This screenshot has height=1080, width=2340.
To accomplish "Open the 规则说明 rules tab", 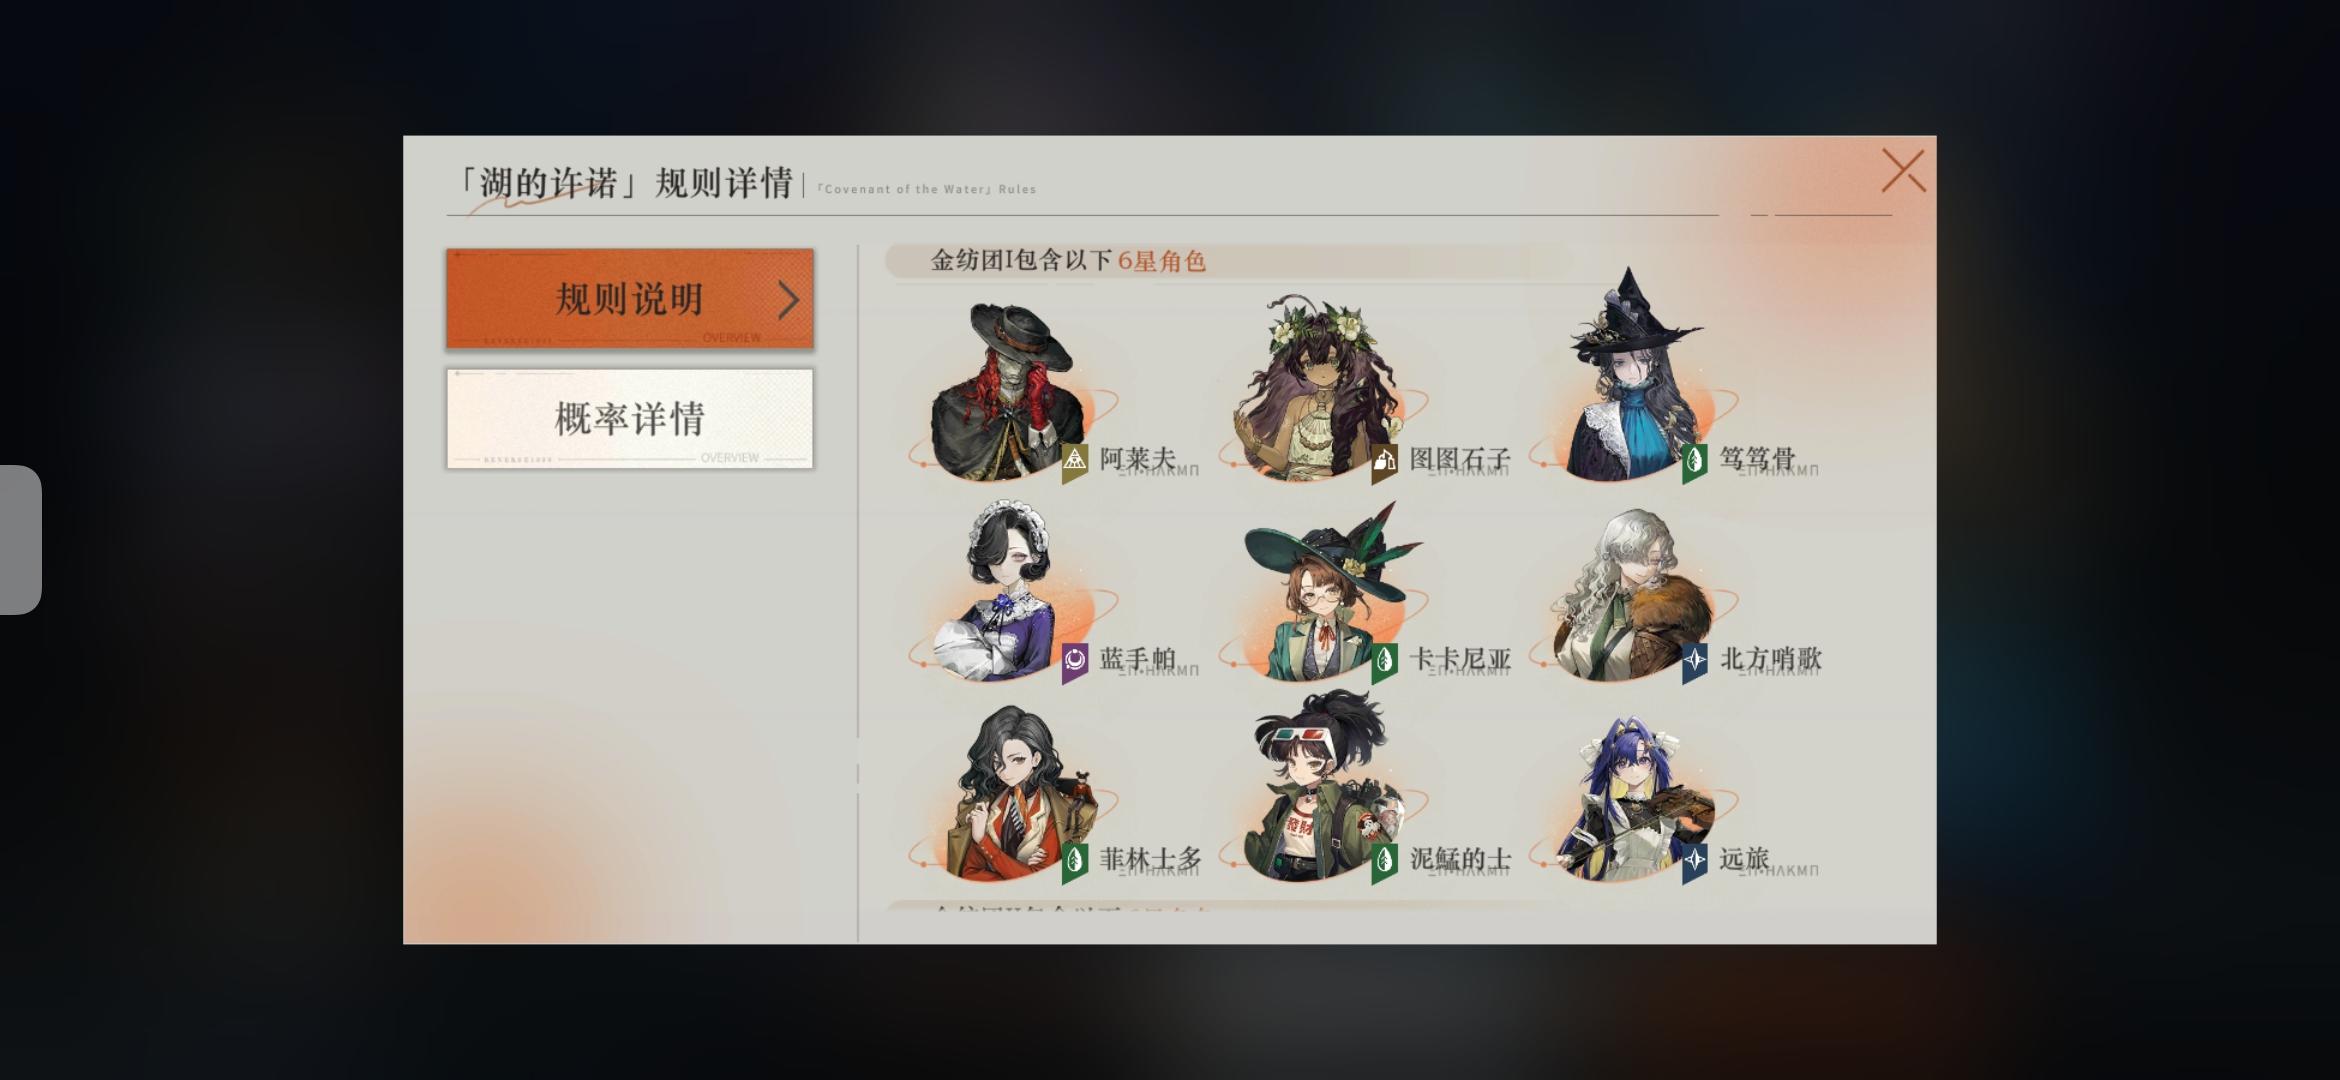I will tap(630, 299).
